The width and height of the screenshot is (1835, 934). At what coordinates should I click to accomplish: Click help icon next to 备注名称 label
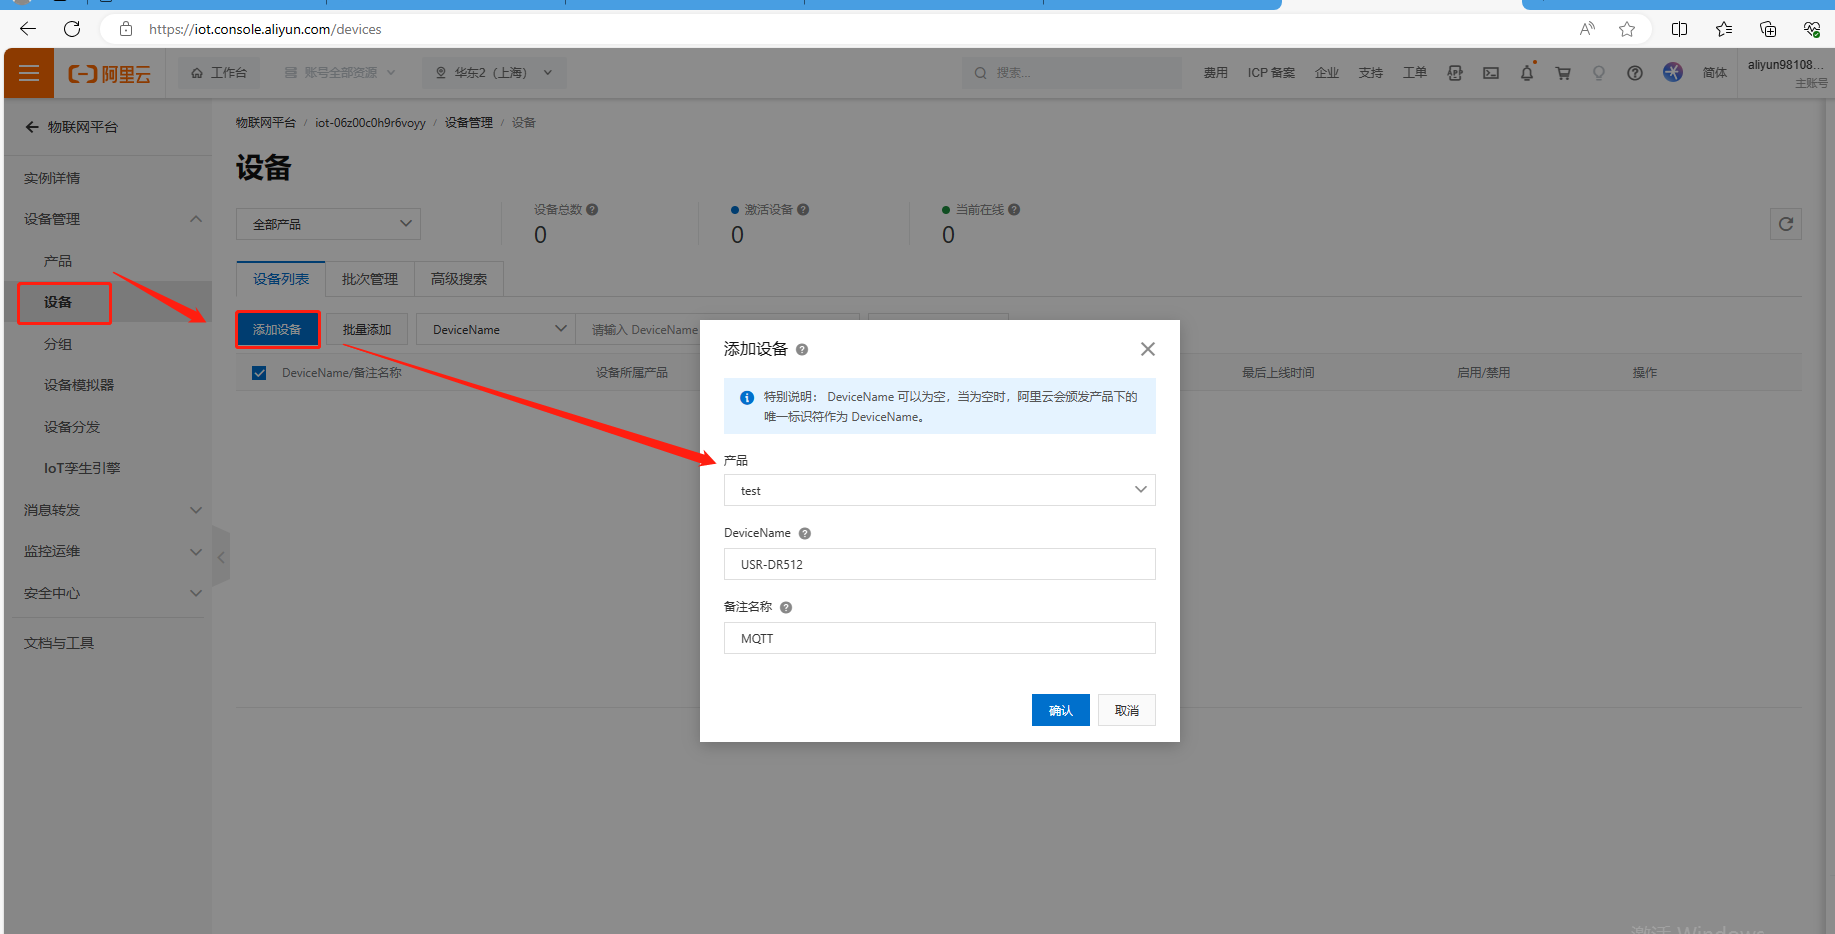click(786, 608)
